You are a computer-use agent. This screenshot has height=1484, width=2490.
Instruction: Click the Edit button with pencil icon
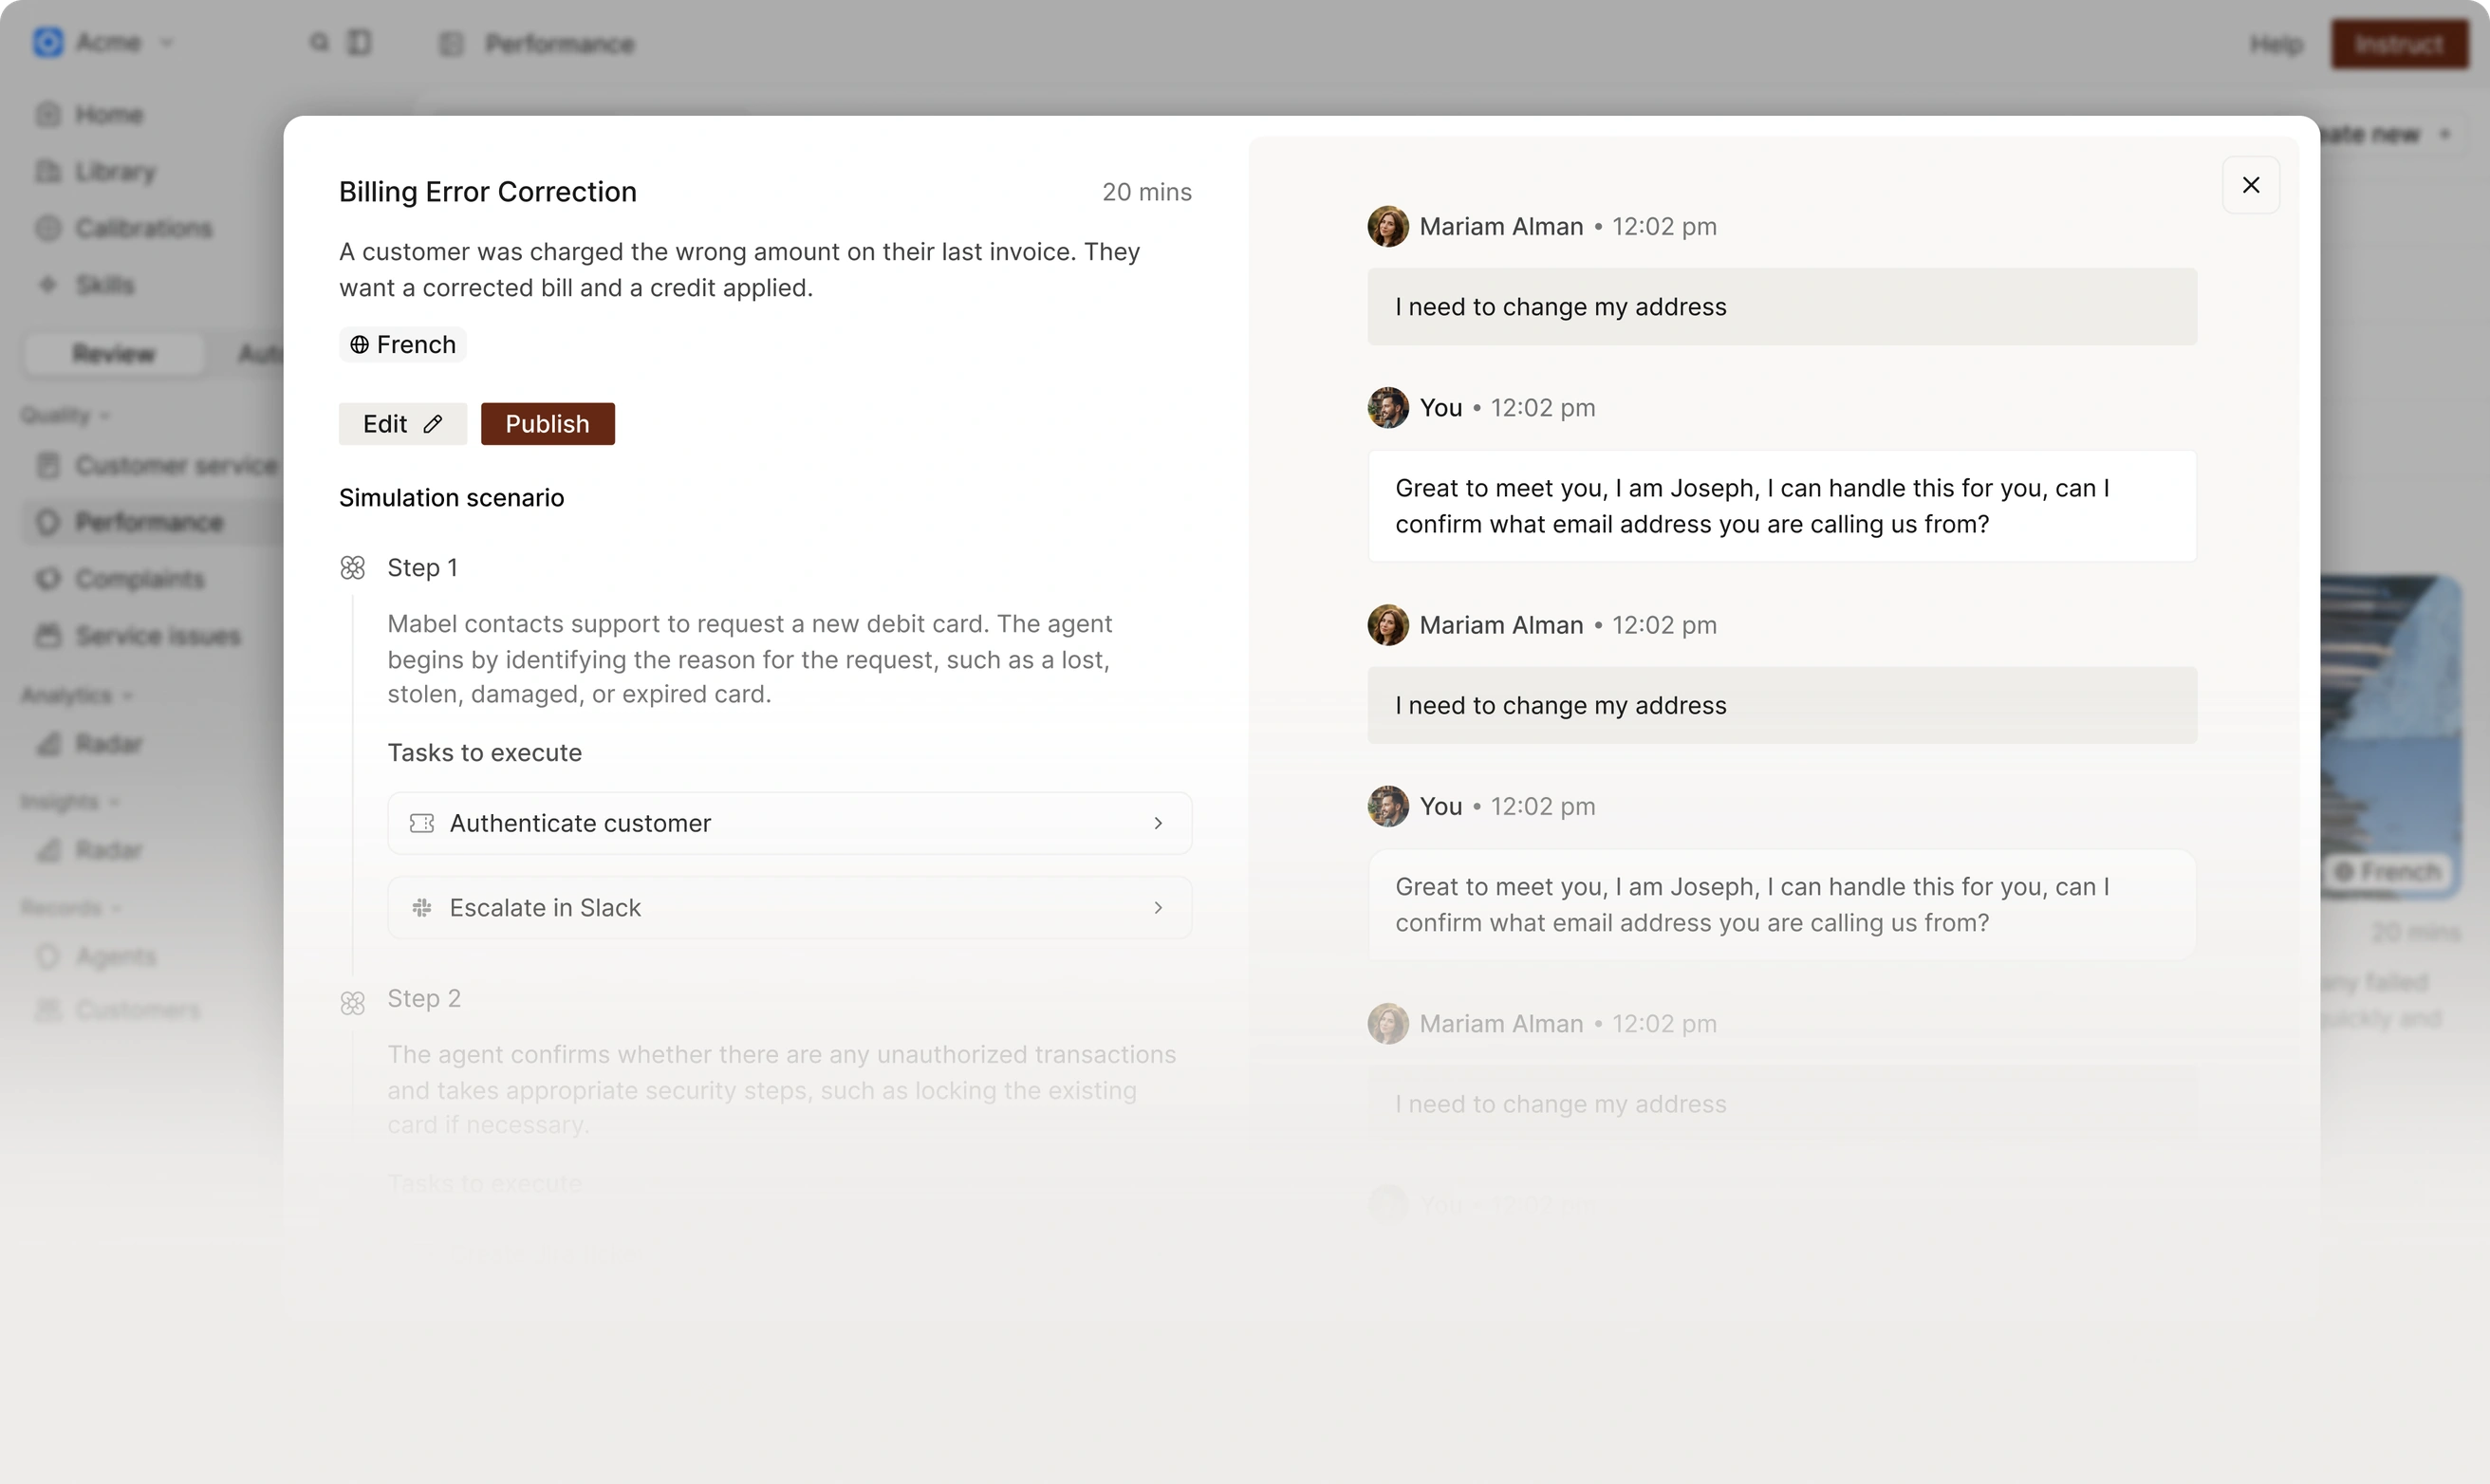pyautogui.click(x=402, y=424)
